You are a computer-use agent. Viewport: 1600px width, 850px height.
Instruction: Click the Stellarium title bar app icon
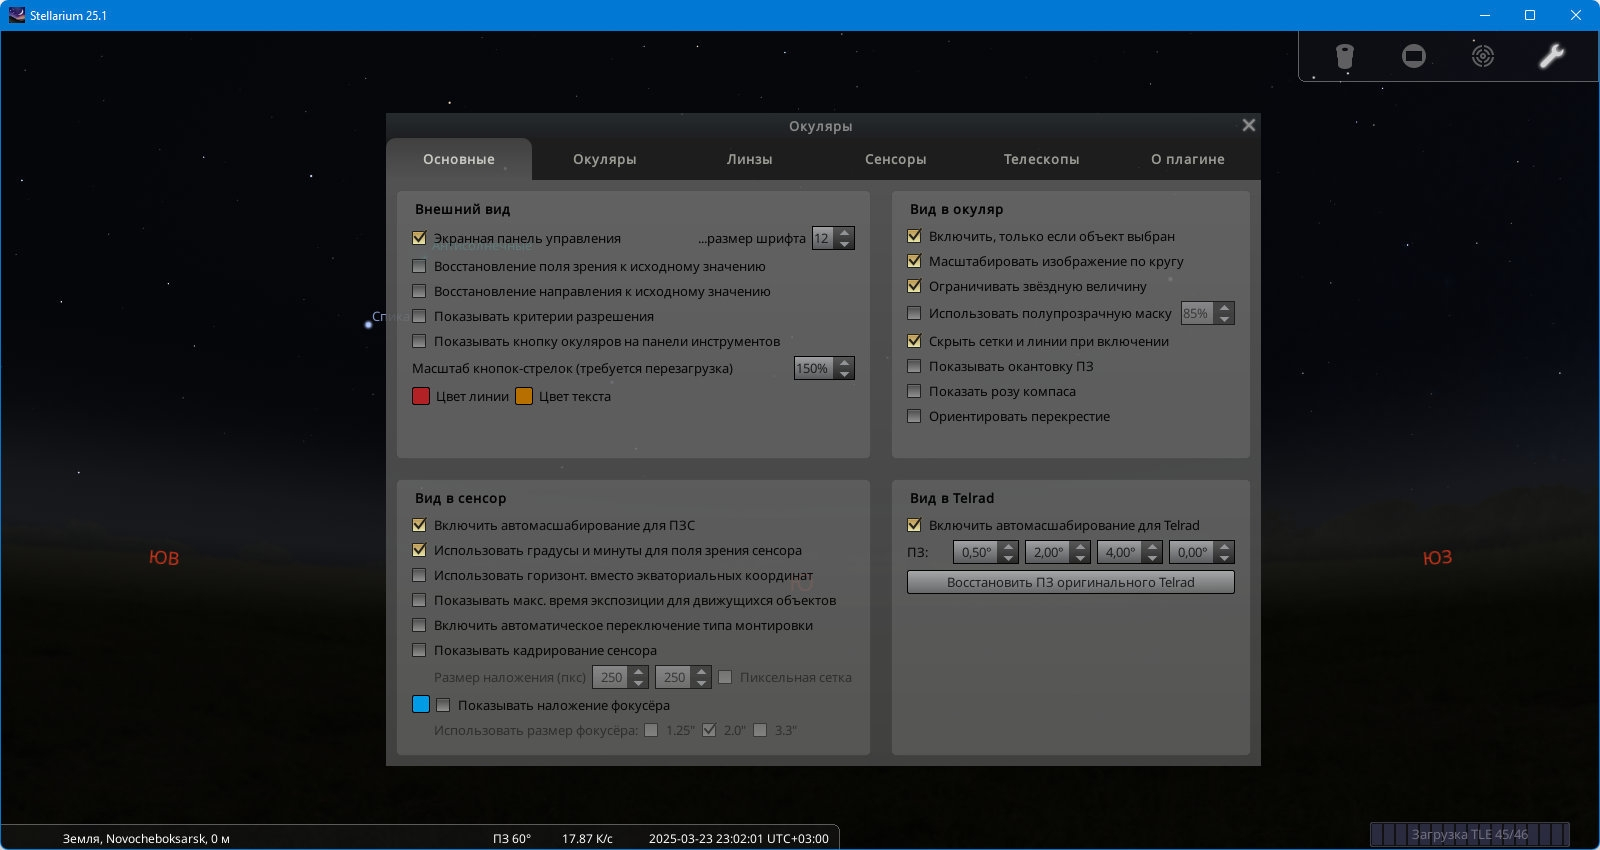coord(16,15)
